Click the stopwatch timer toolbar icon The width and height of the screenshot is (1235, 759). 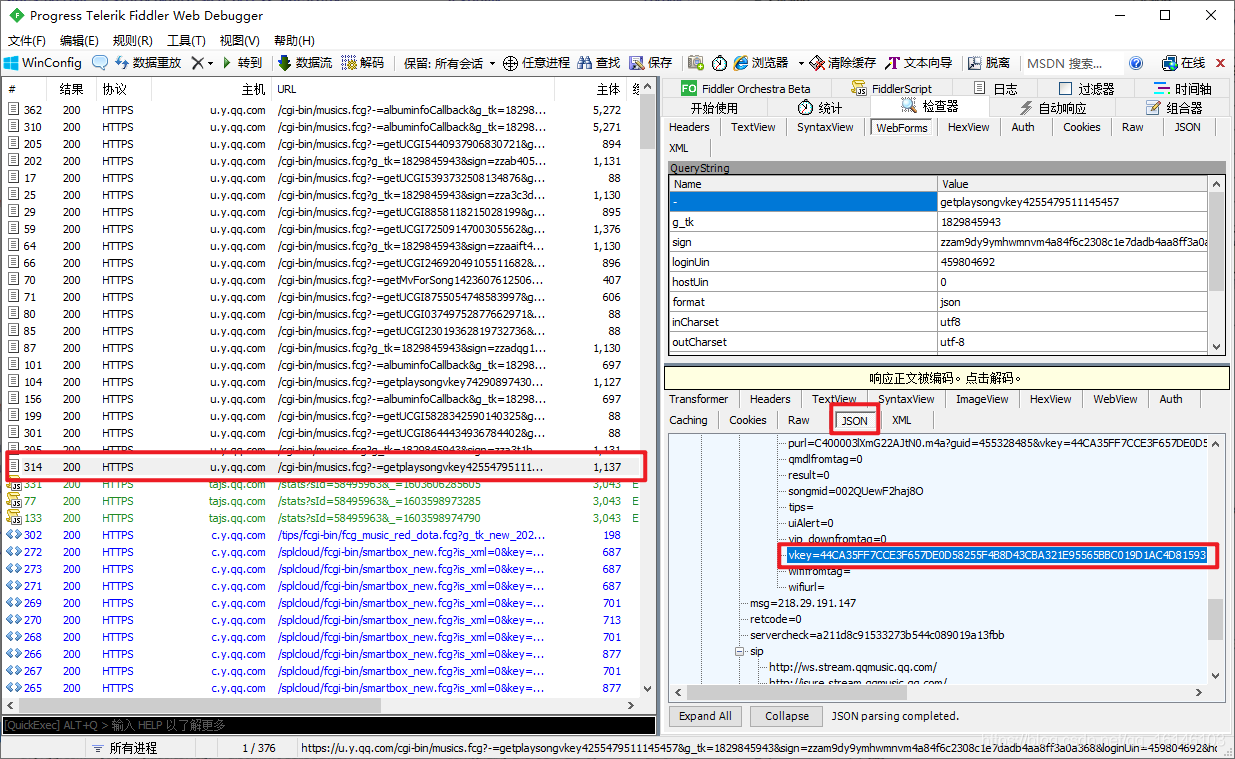pos(719,62)
